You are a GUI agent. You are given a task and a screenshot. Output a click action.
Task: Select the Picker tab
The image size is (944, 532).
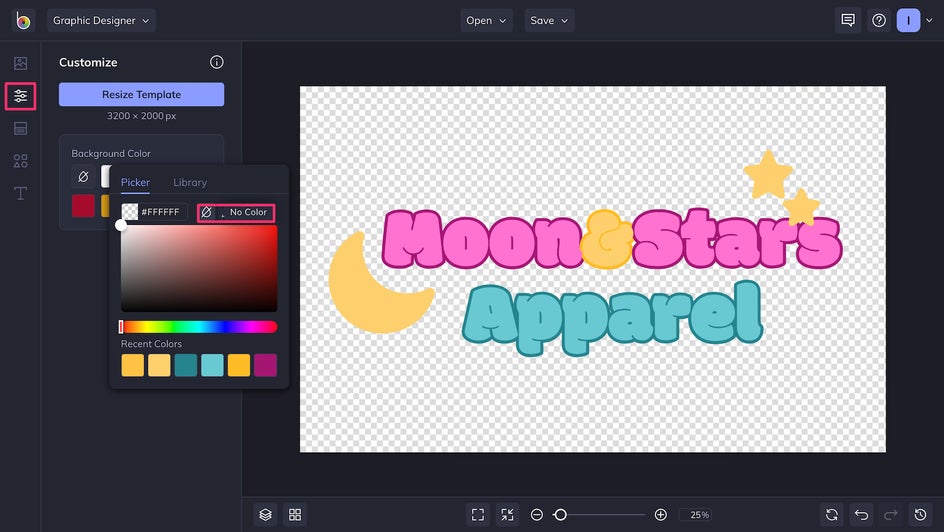coord(135,182)
